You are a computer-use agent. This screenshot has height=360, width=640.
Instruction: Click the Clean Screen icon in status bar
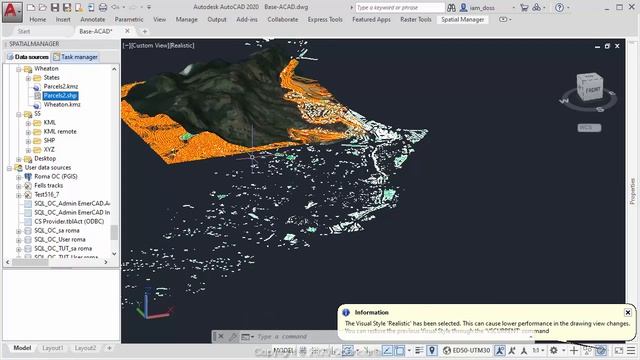[x=619, y=350]
